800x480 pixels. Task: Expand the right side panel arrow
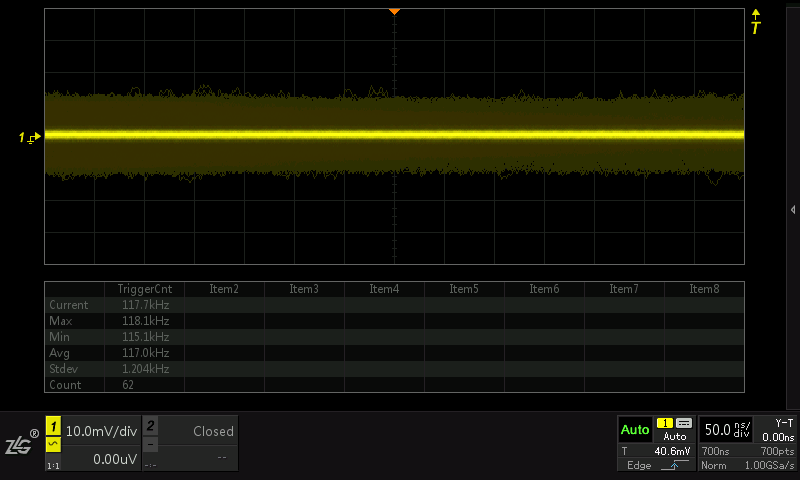click(x=792, y=209)
